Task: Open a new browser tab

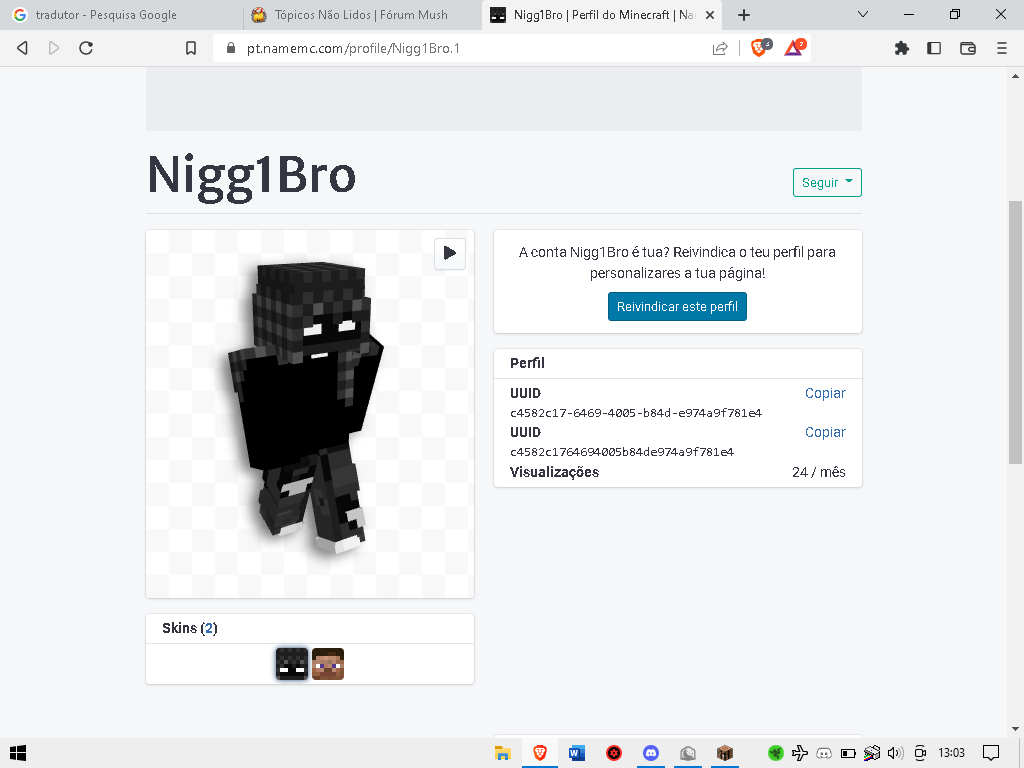Action: pyautogui.click(x=743, y=14)
